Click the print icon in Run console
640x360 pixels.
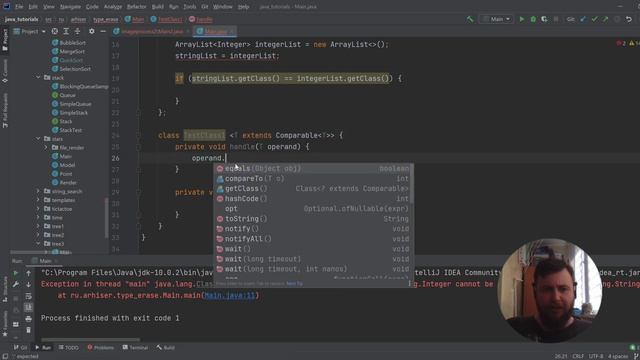pos(29,318)
